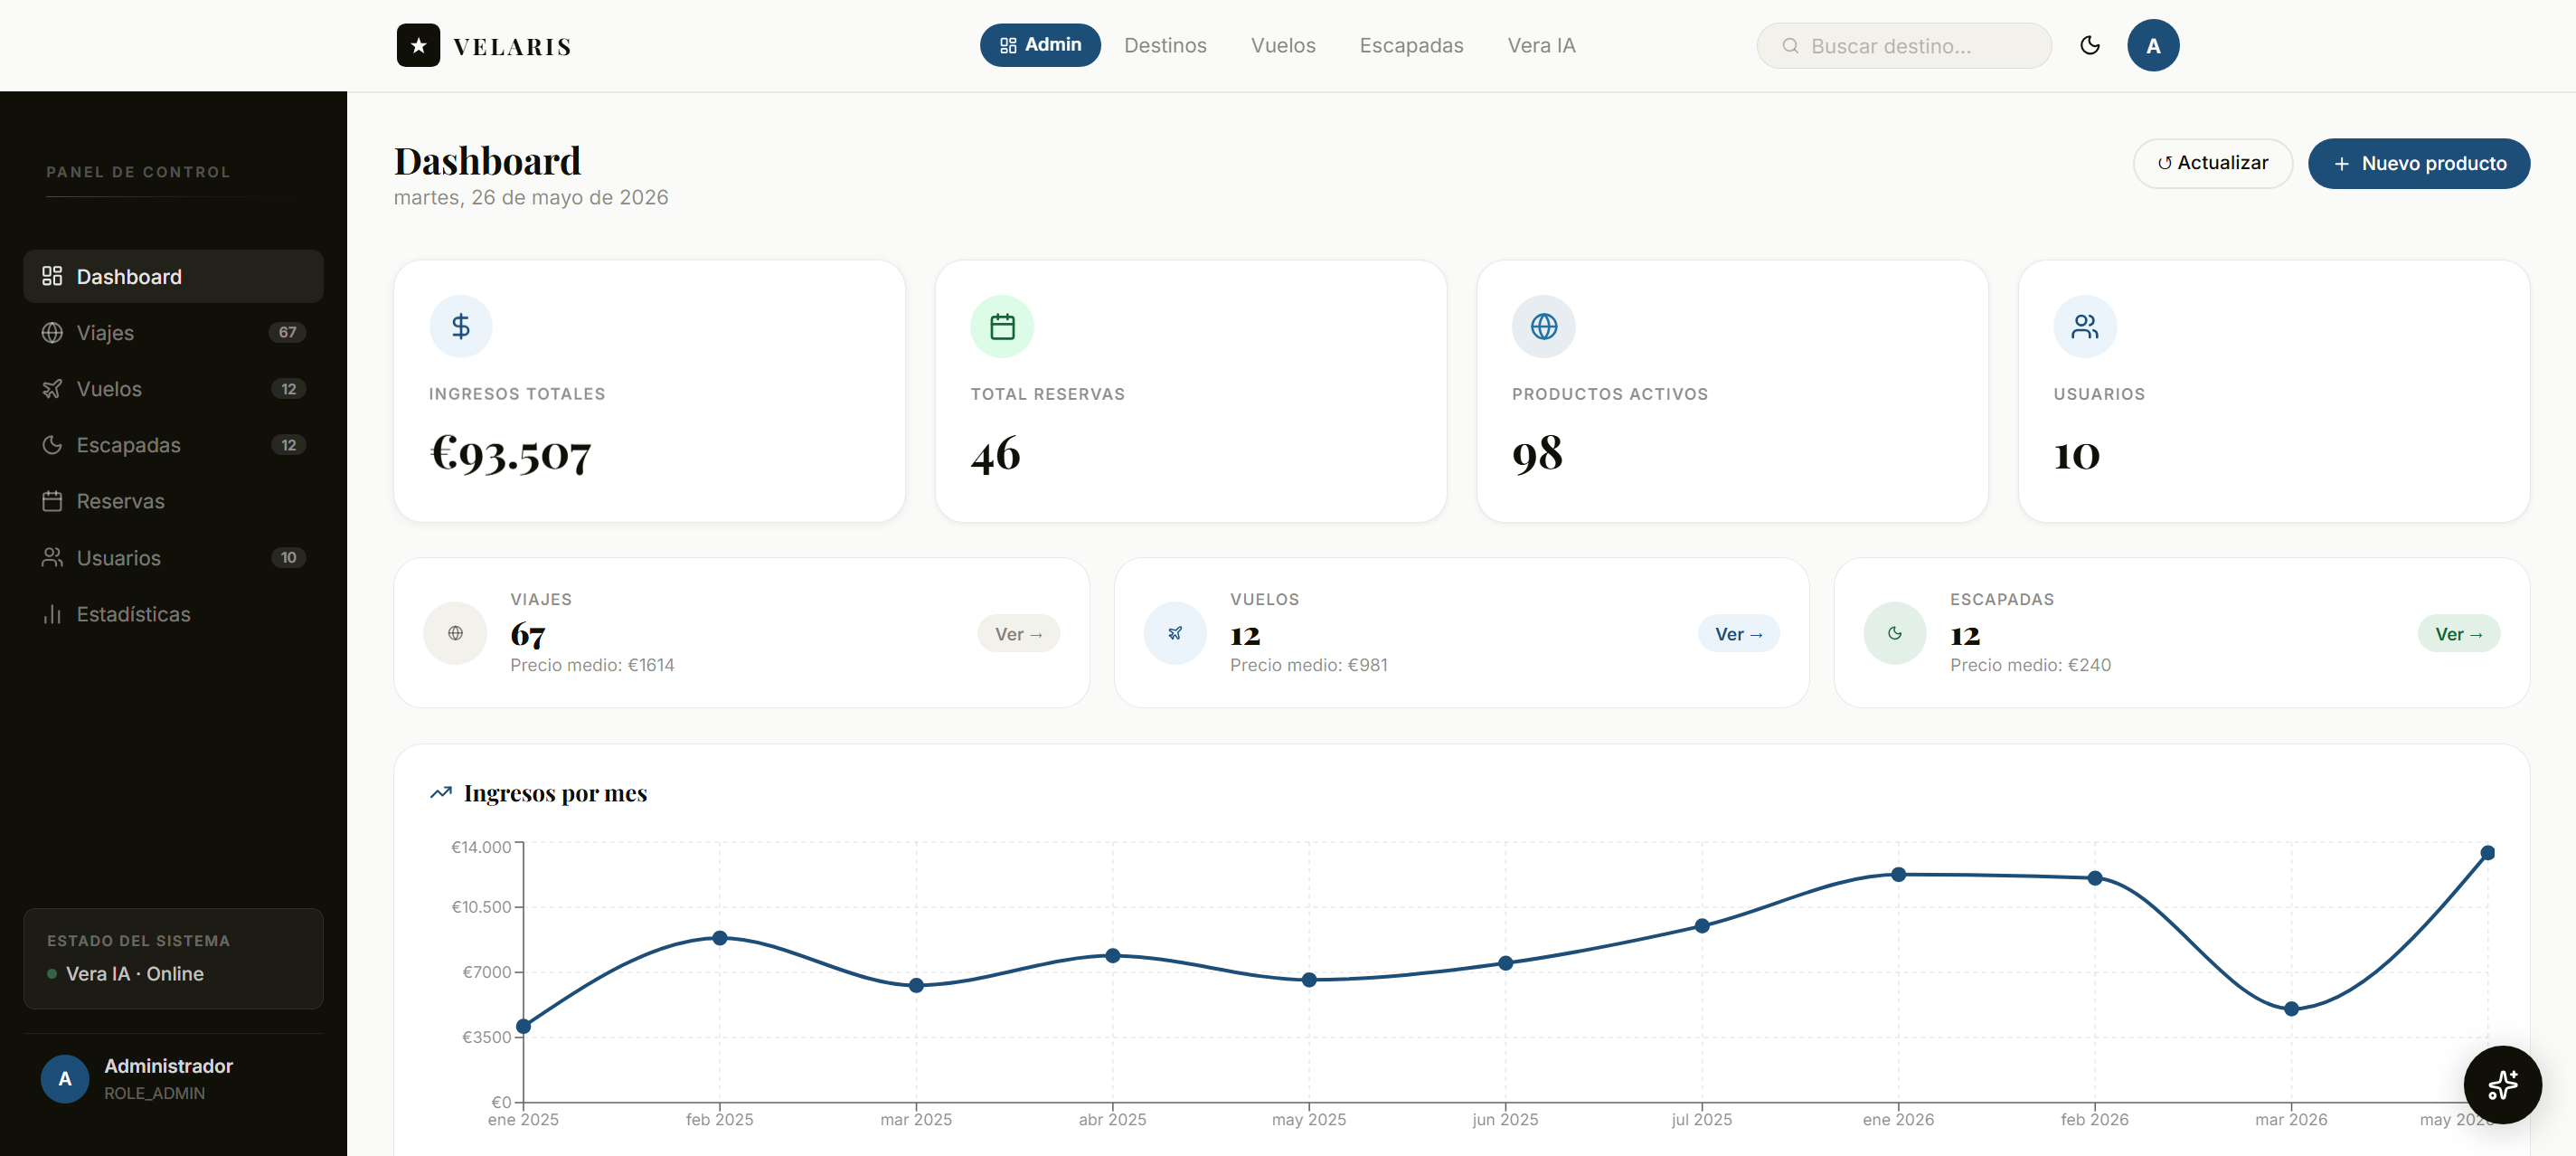Click the €93.507 total revenue value
The width and height of the screenshot is (2576, 1156).
[x=510, y=455]
